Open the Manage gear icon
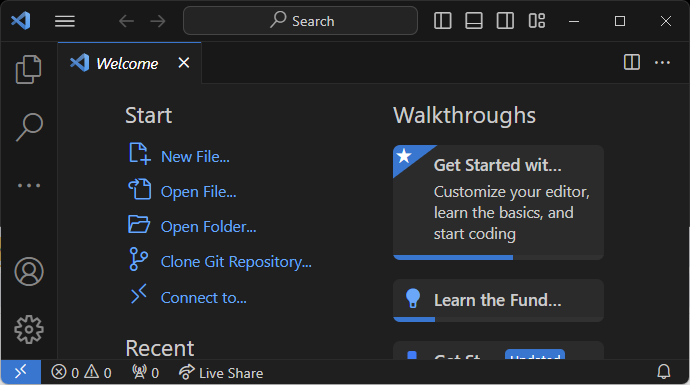Screen dimensions: 690x385 coord(29,329)
